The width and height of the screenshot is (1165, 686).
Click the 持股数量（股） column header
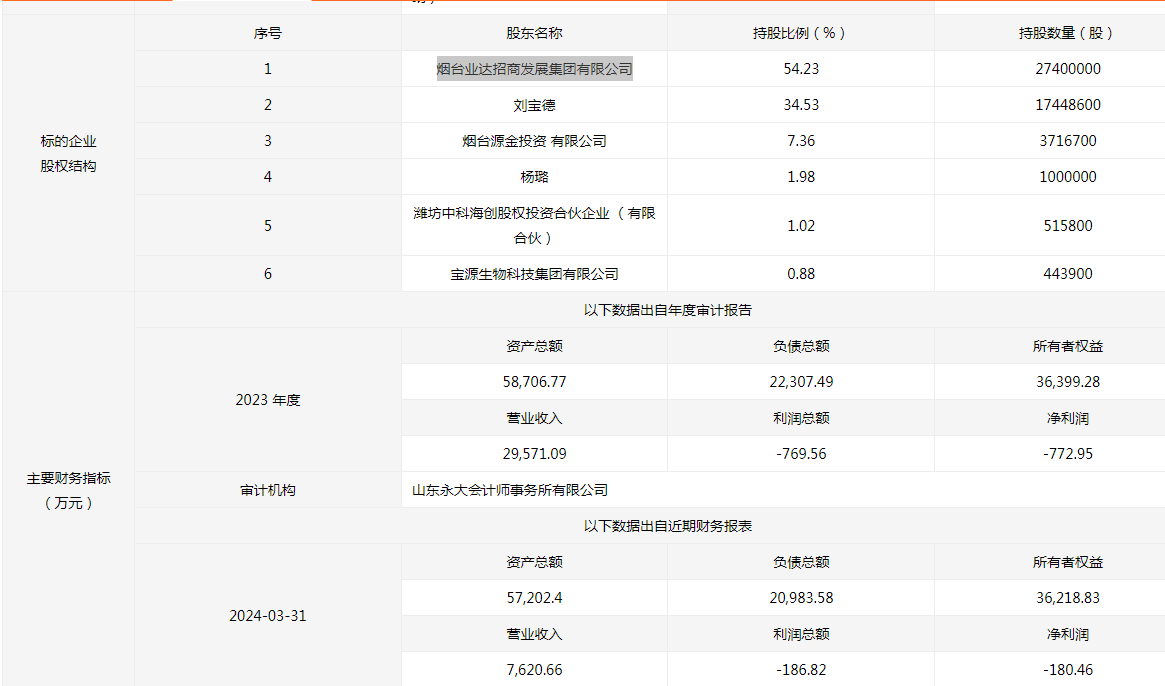point(1068,33)
